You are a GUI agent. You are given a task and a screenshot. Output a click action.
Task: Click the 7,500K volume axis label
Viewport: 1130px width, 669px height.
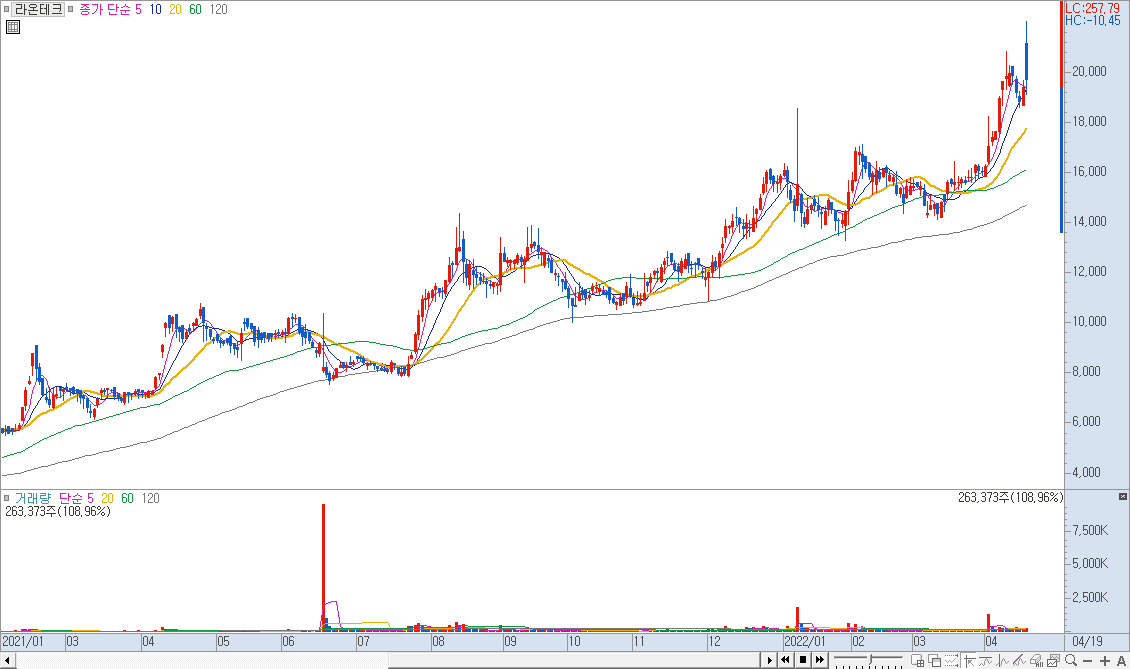pos(1090,530)
